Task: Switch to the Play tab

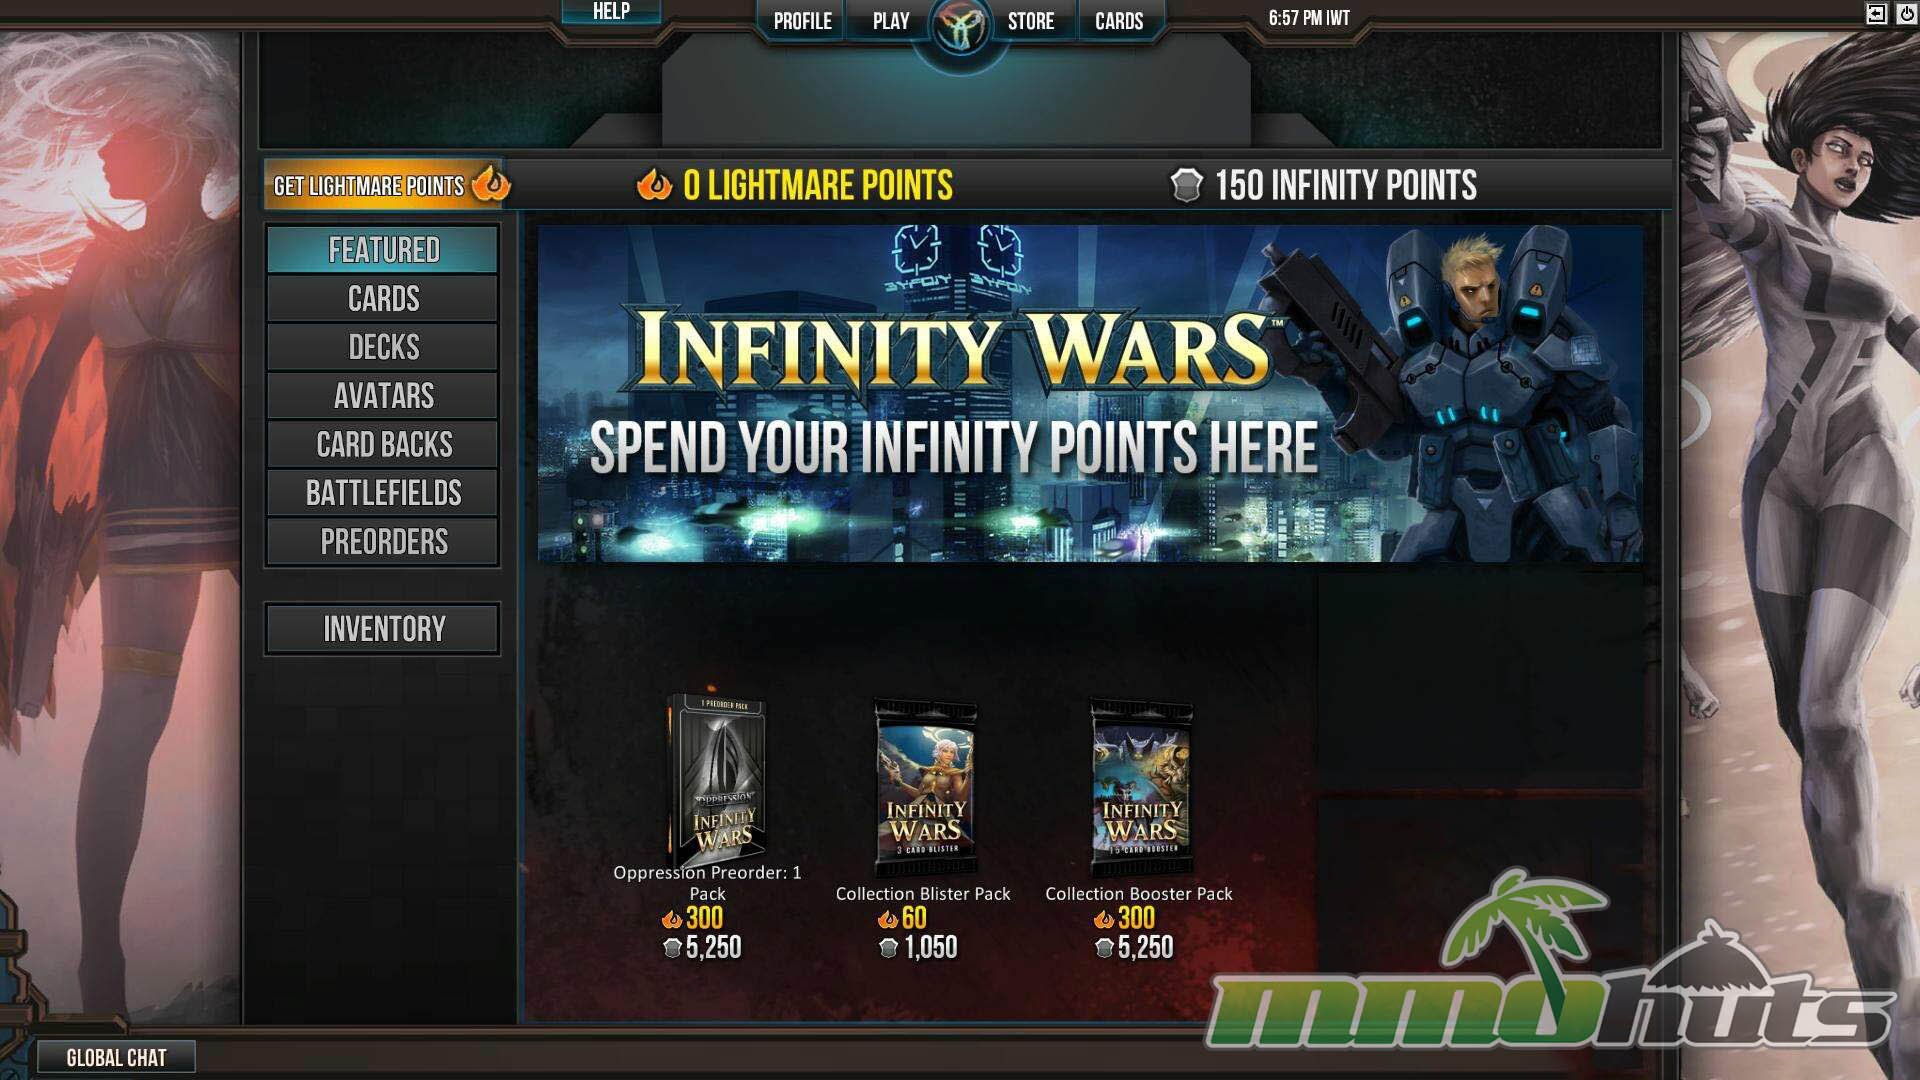Action: coord(891,21)
